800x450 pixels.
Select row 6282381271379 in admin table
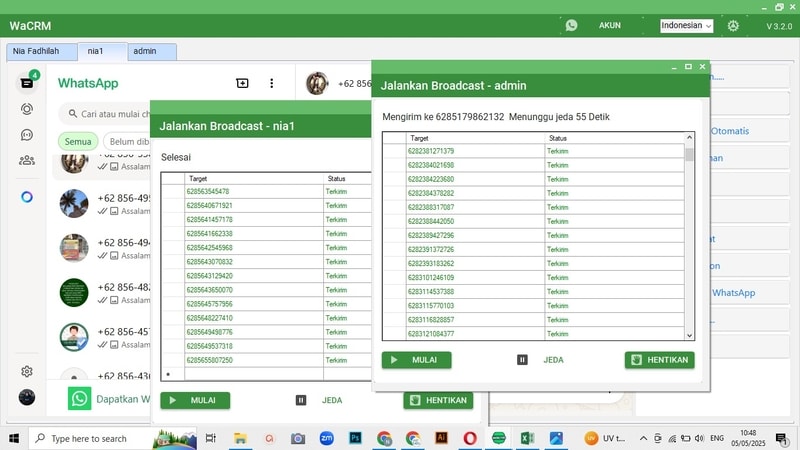[x=533, y=151]
